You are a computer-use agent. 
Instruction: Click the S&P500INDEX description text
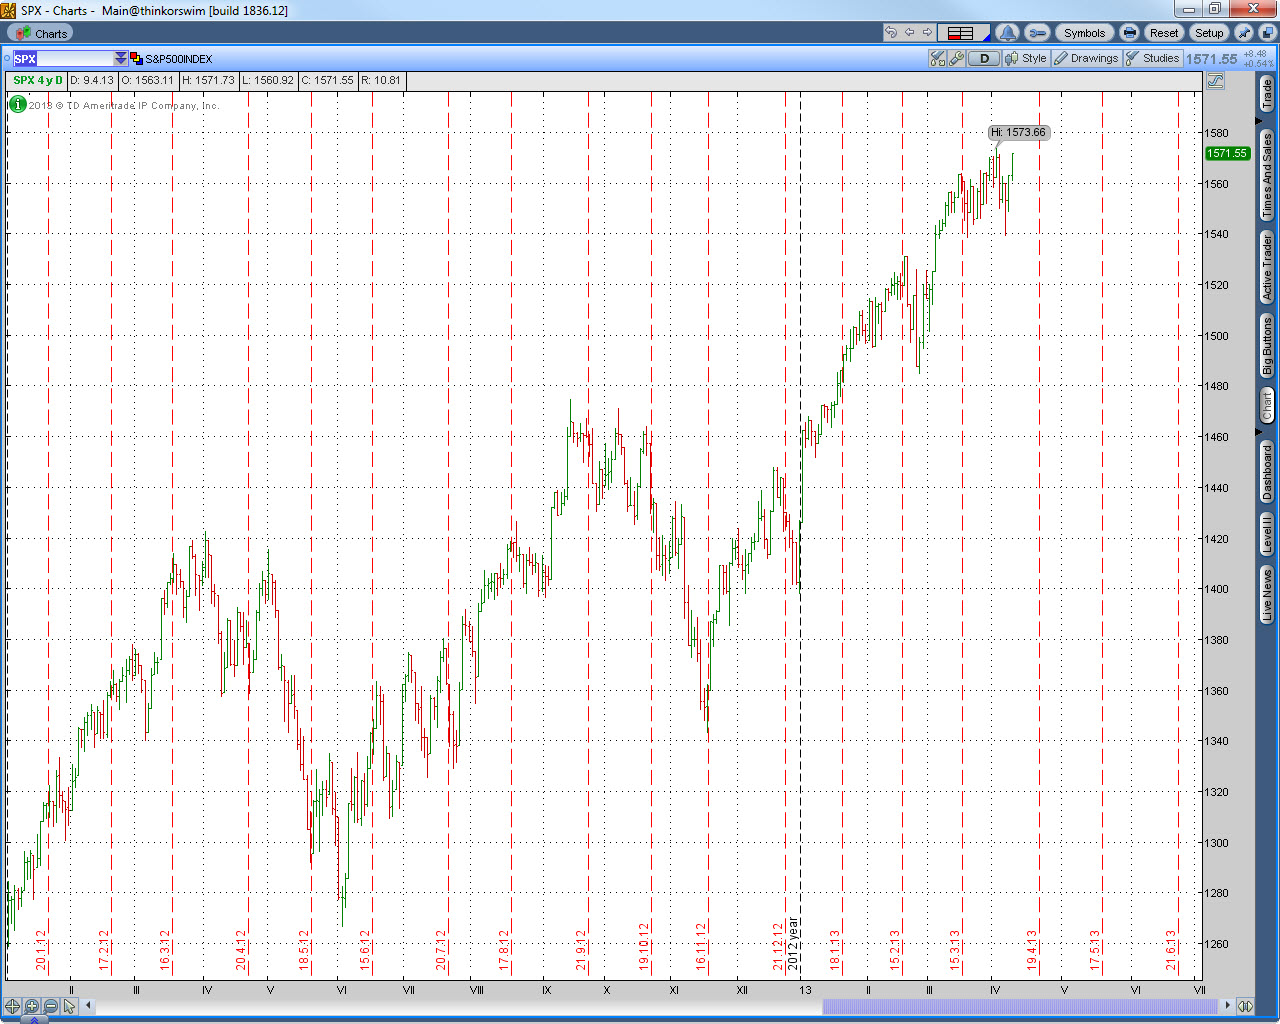[179, 59]
